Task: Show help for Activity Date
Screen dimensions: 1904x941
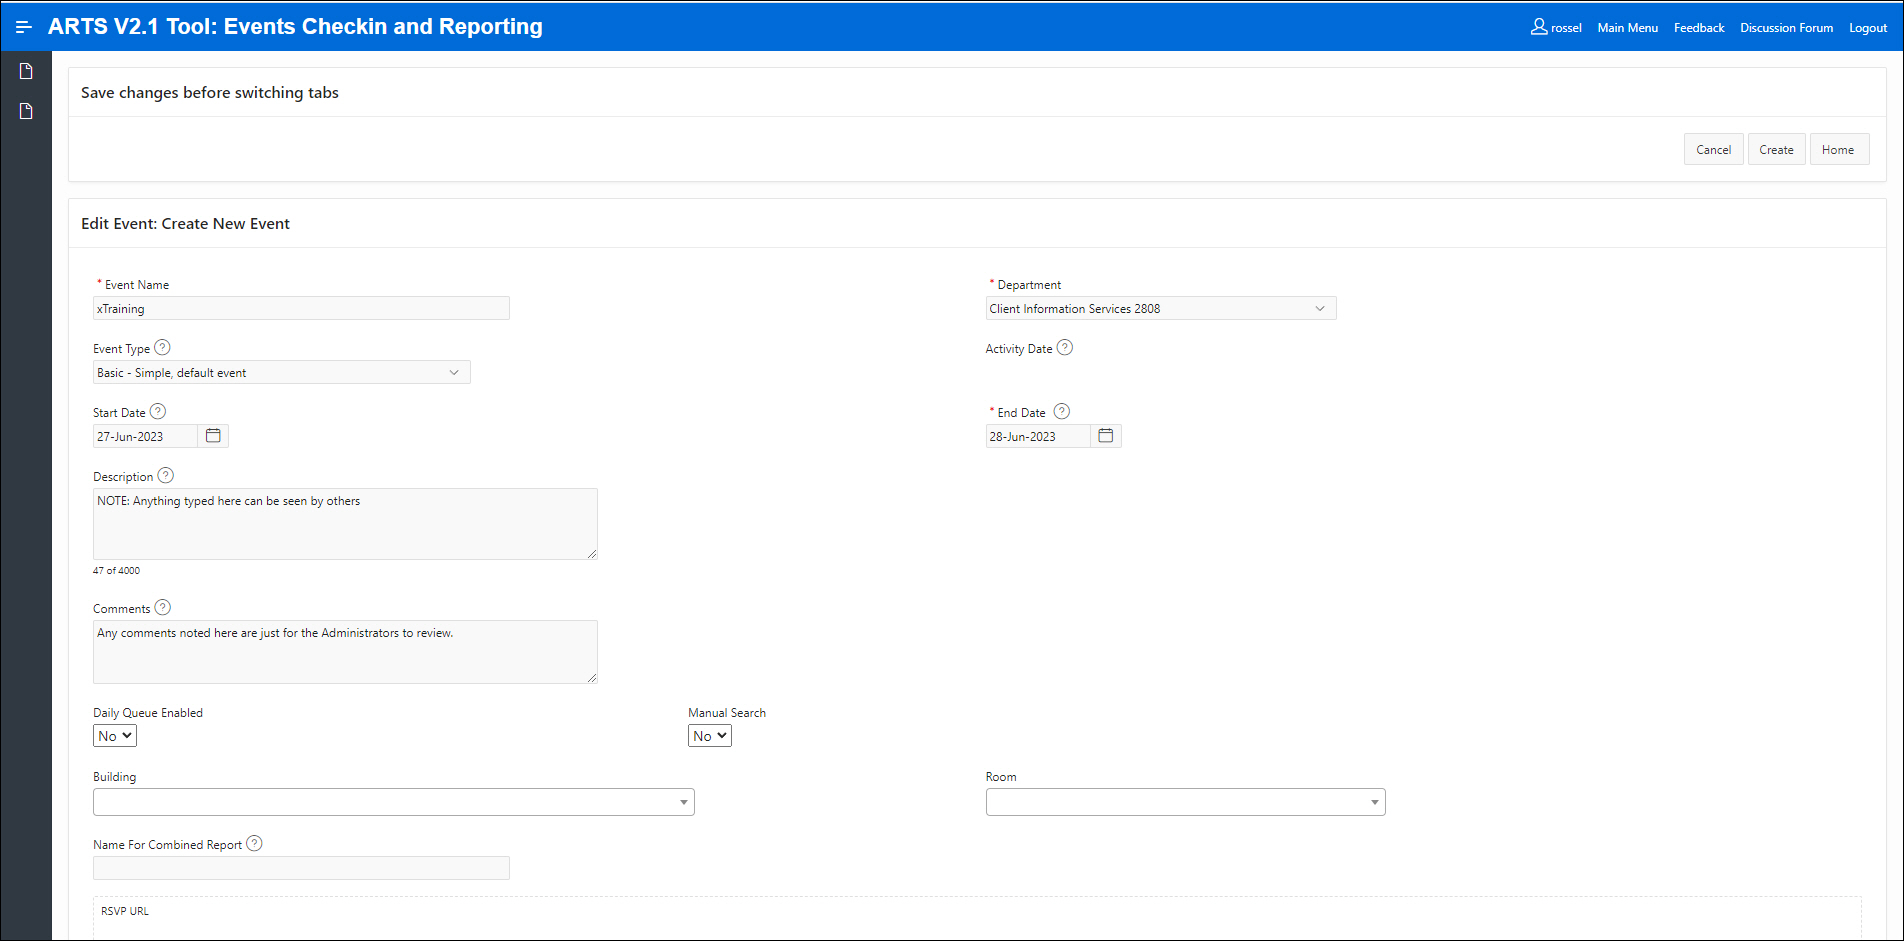Action: 1065,348
